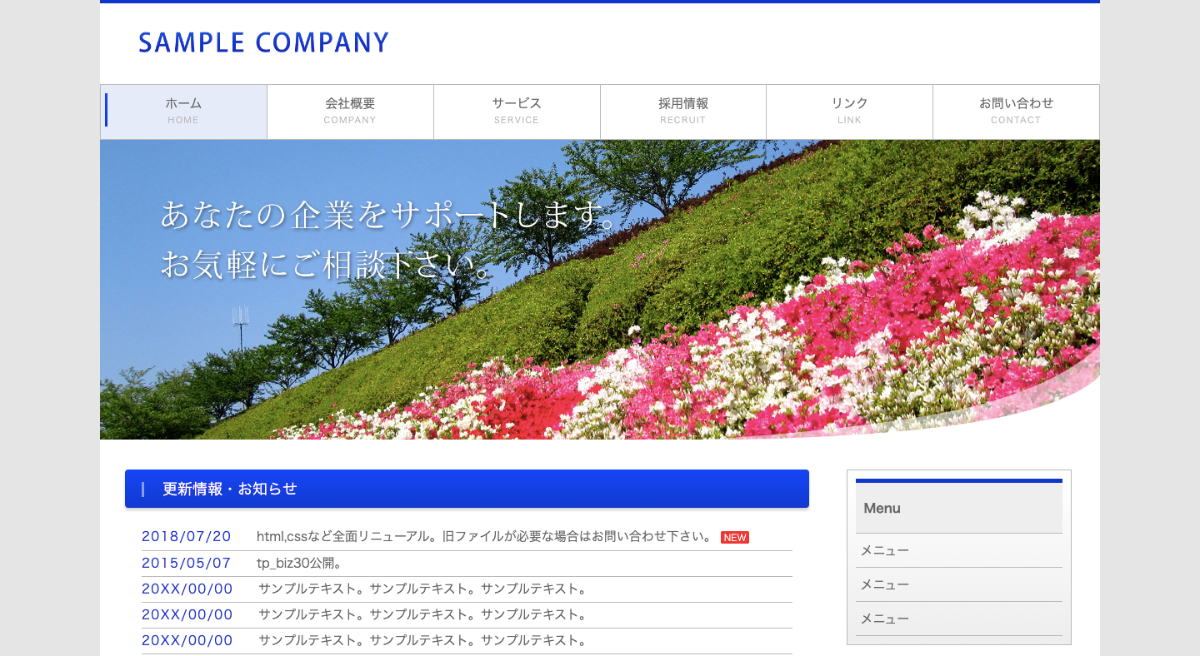This screenshot has width=1200, height=656.
Task: Go to the ホーム navigation tab
Action: 184,111
